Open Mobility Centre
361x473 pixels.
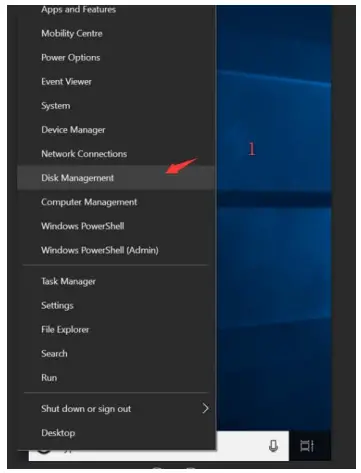[116, 33]
